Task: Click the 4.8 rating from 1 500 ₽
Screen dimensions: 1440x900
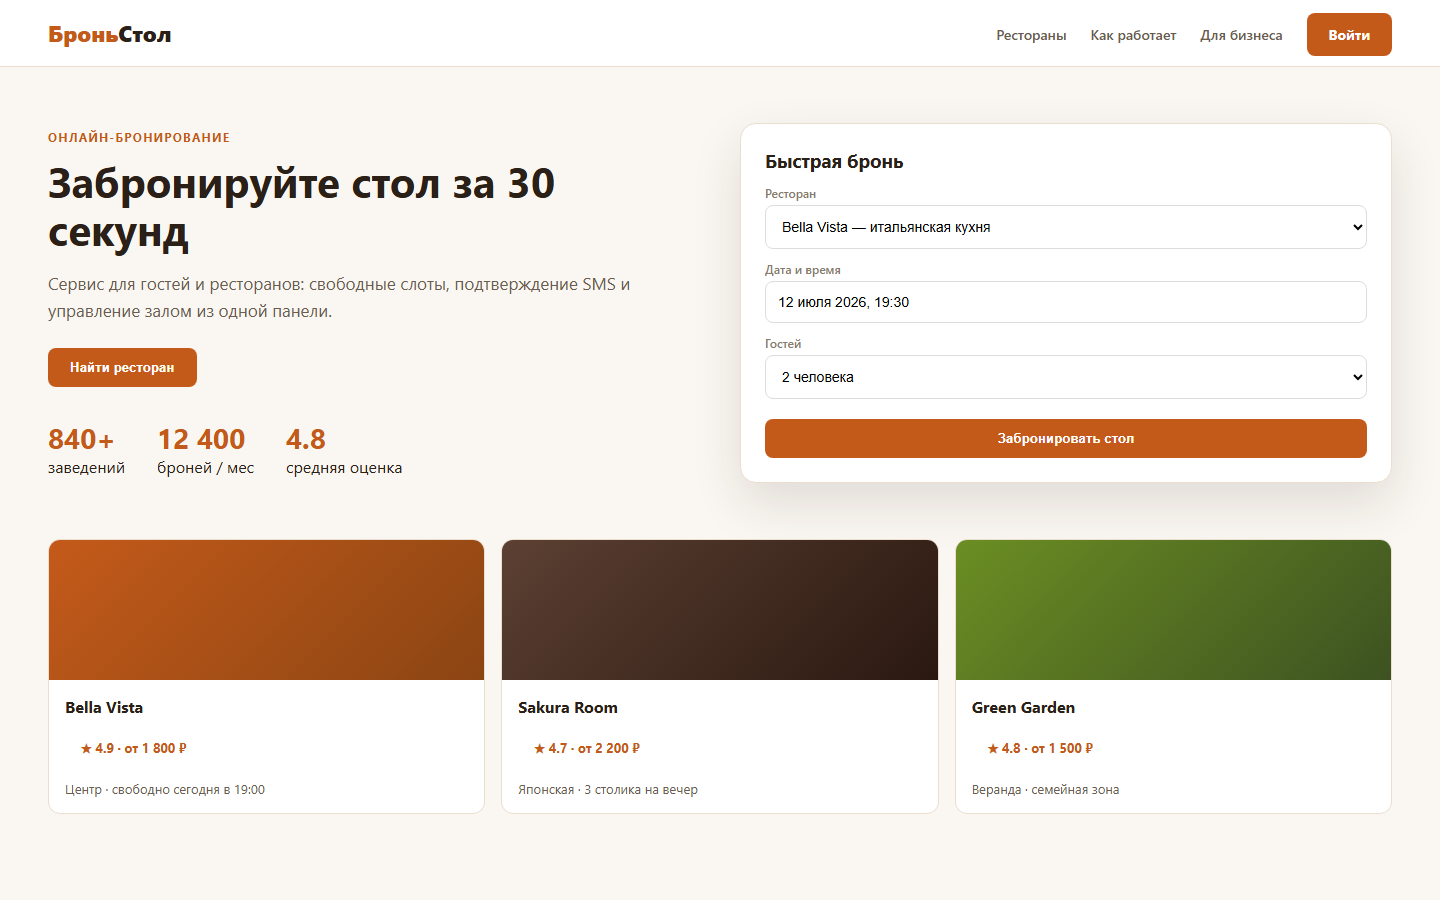Action: coord(1040,748)
